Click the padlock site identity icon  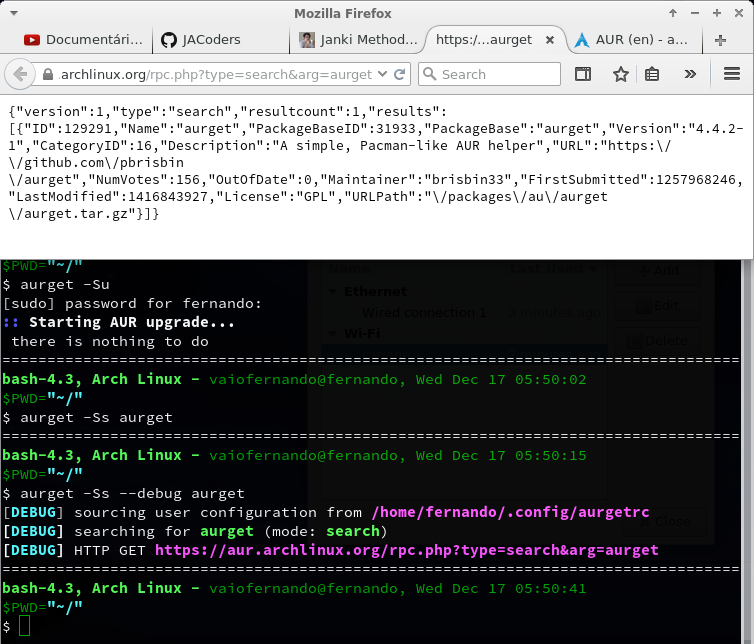48,75
